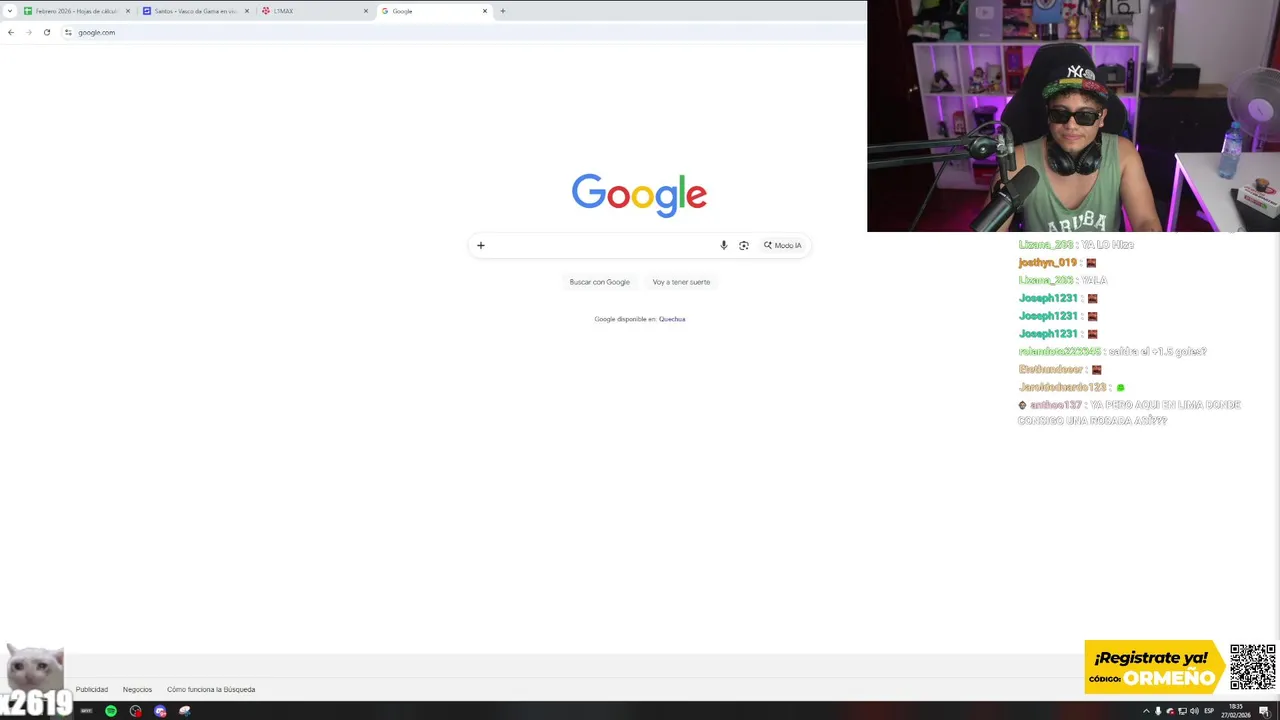1280x720 pixels.
Task: Click chat message 'YA LO Hize'
Action: (x=1108, y=245)
